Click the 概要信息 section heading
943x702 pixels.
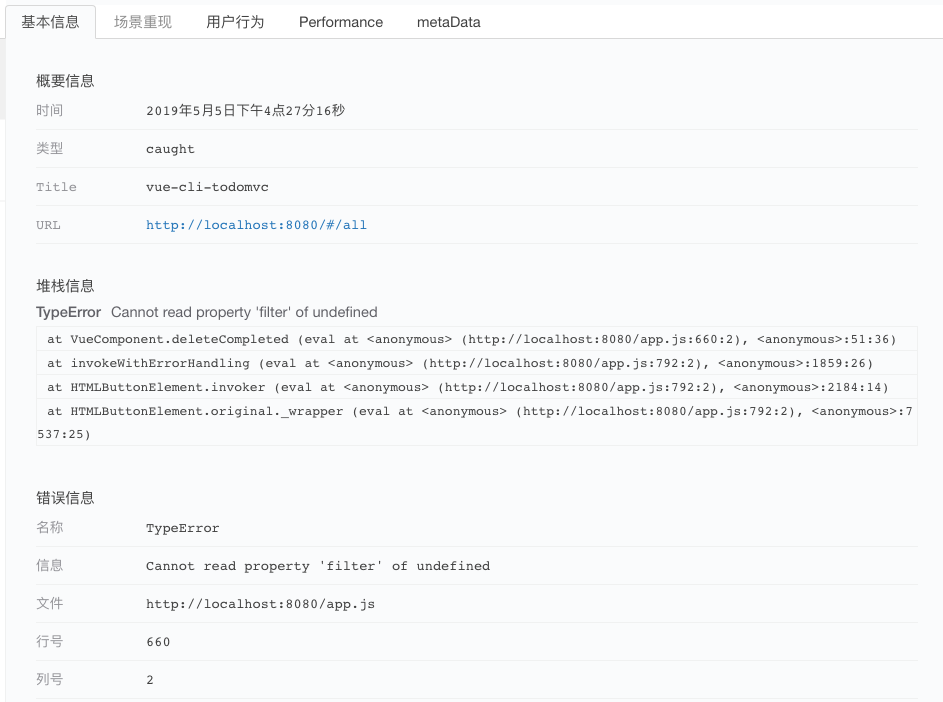pyautogui.click(x=65, y=81)
